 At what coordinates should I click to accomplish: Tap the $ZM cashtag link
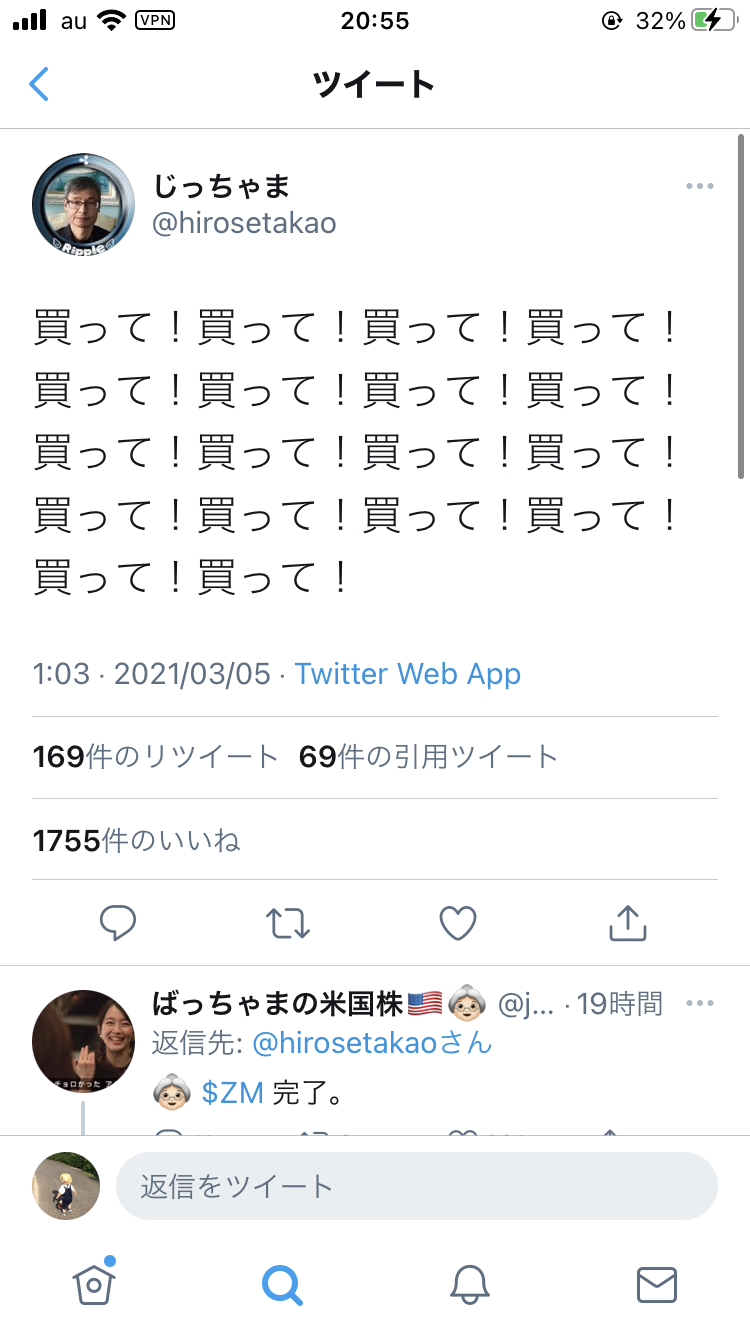(232, 1093)
